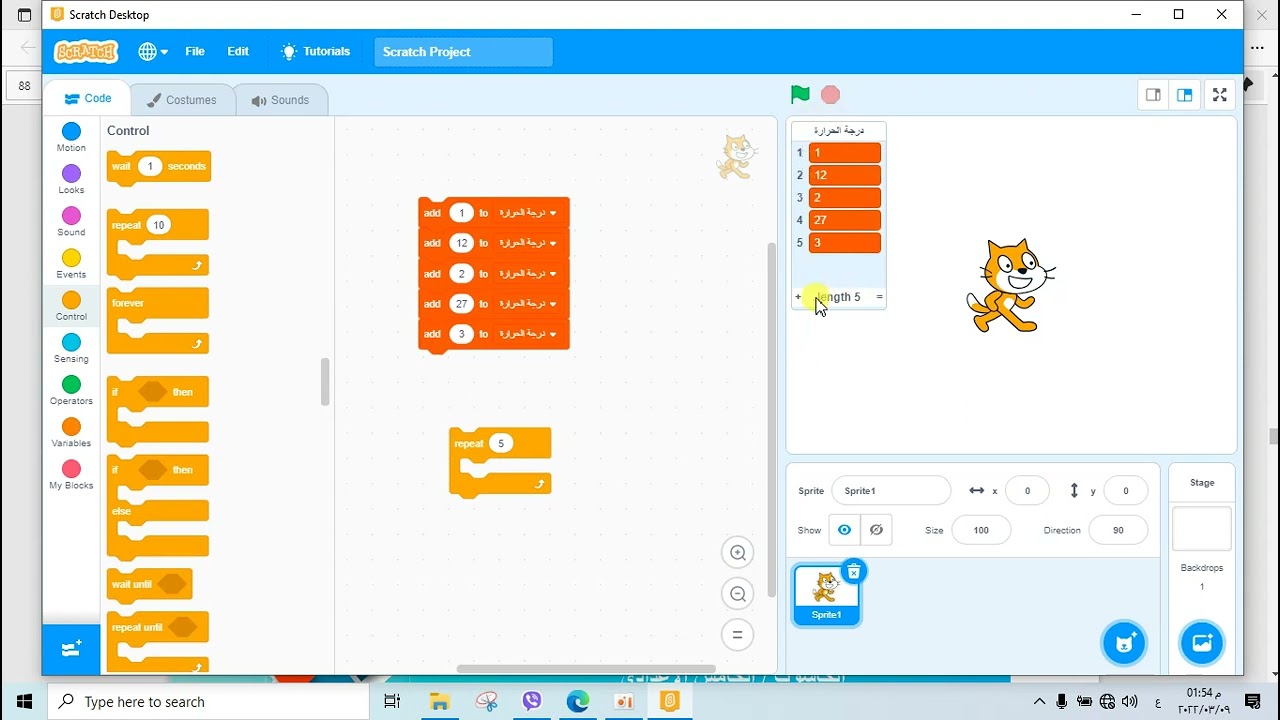Click the wait 1 seconds block
The width and height of the screenshot is (1280, 720).
tap(159, 167)
